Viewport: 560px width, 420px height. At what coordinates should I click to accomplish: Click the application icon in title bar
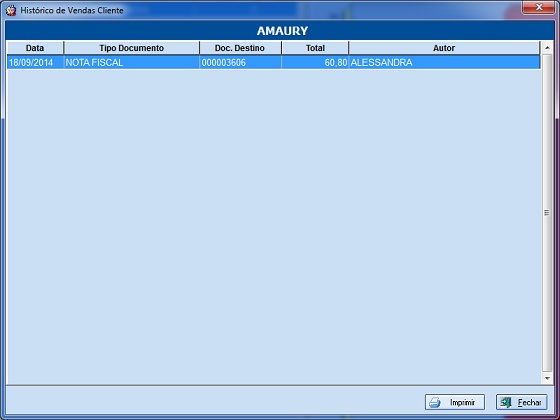[11, 10]
